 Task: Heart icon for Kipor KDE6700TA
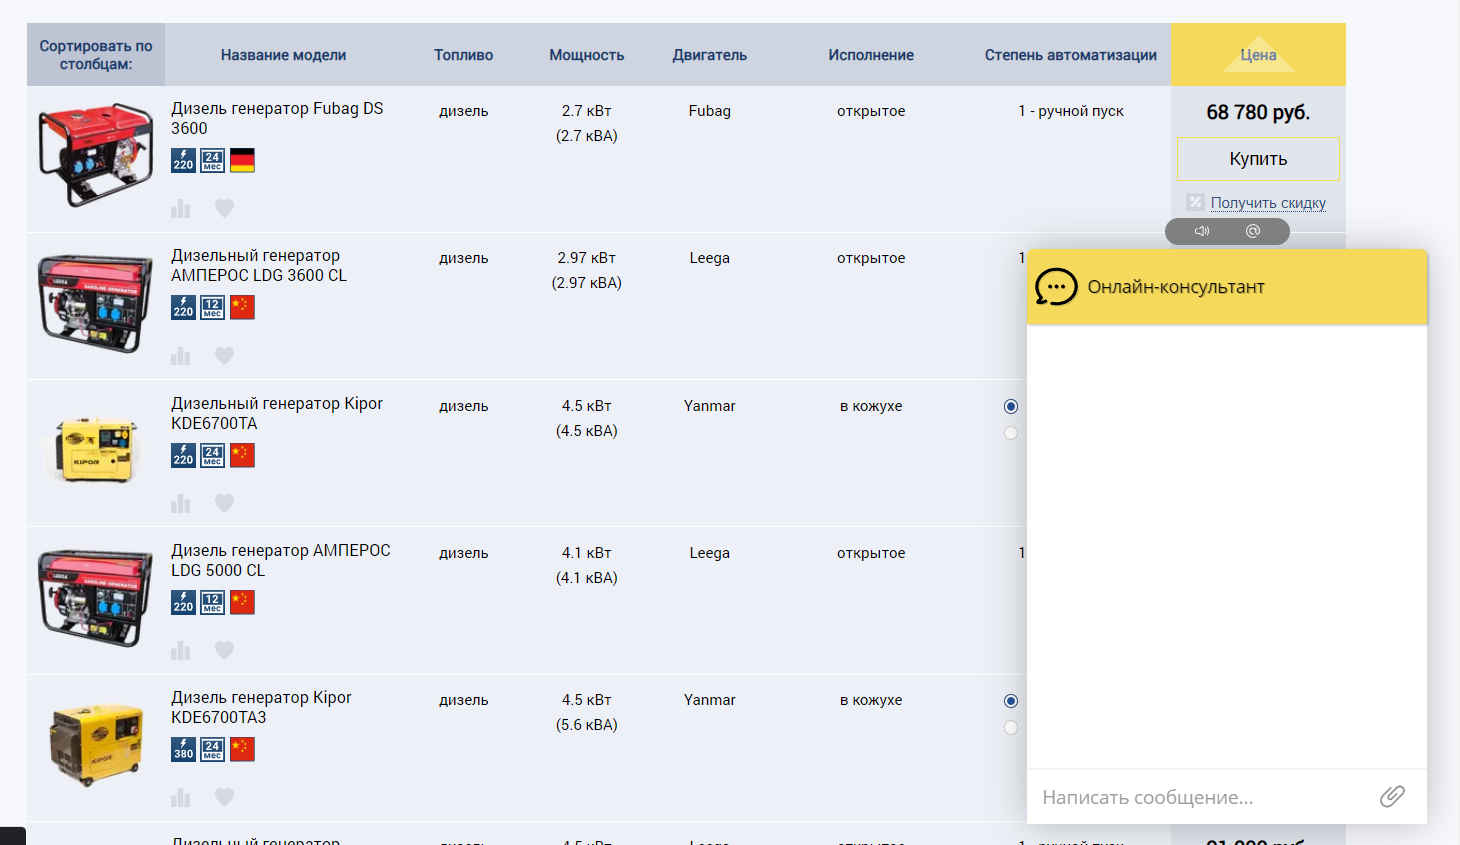[x=224, y=503]
